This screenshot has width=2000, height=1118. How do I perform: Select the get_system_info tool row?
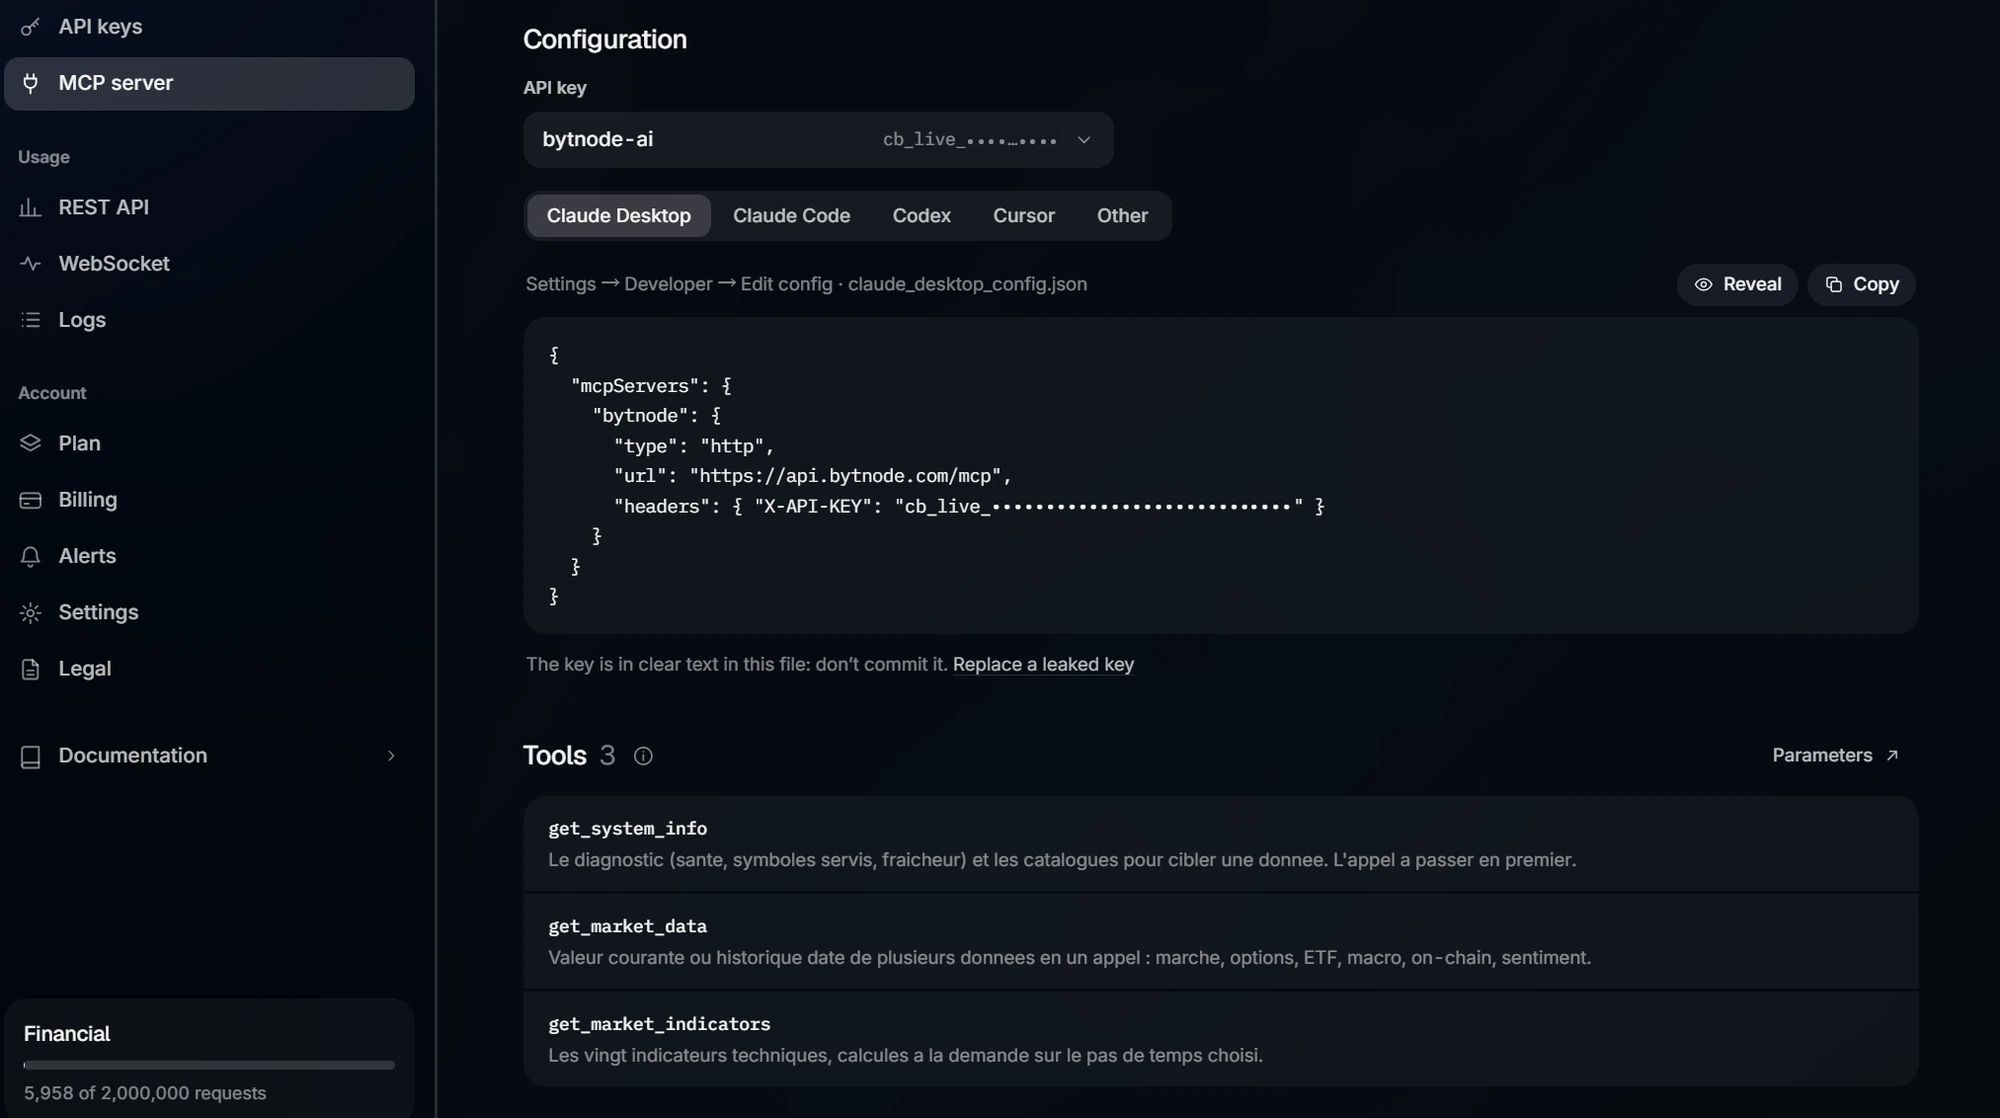[x=1220, y=844]
